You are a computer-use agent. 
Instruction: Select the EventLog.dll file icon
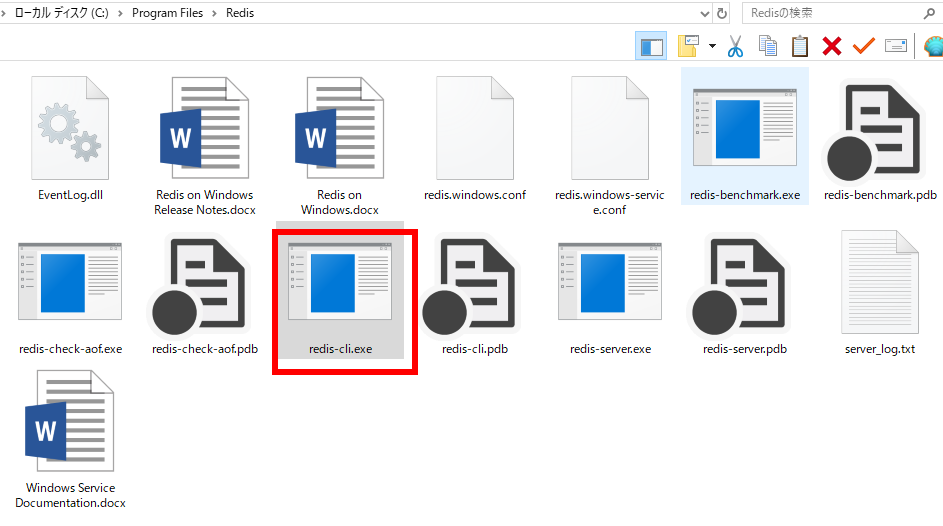tap(70, 128)
